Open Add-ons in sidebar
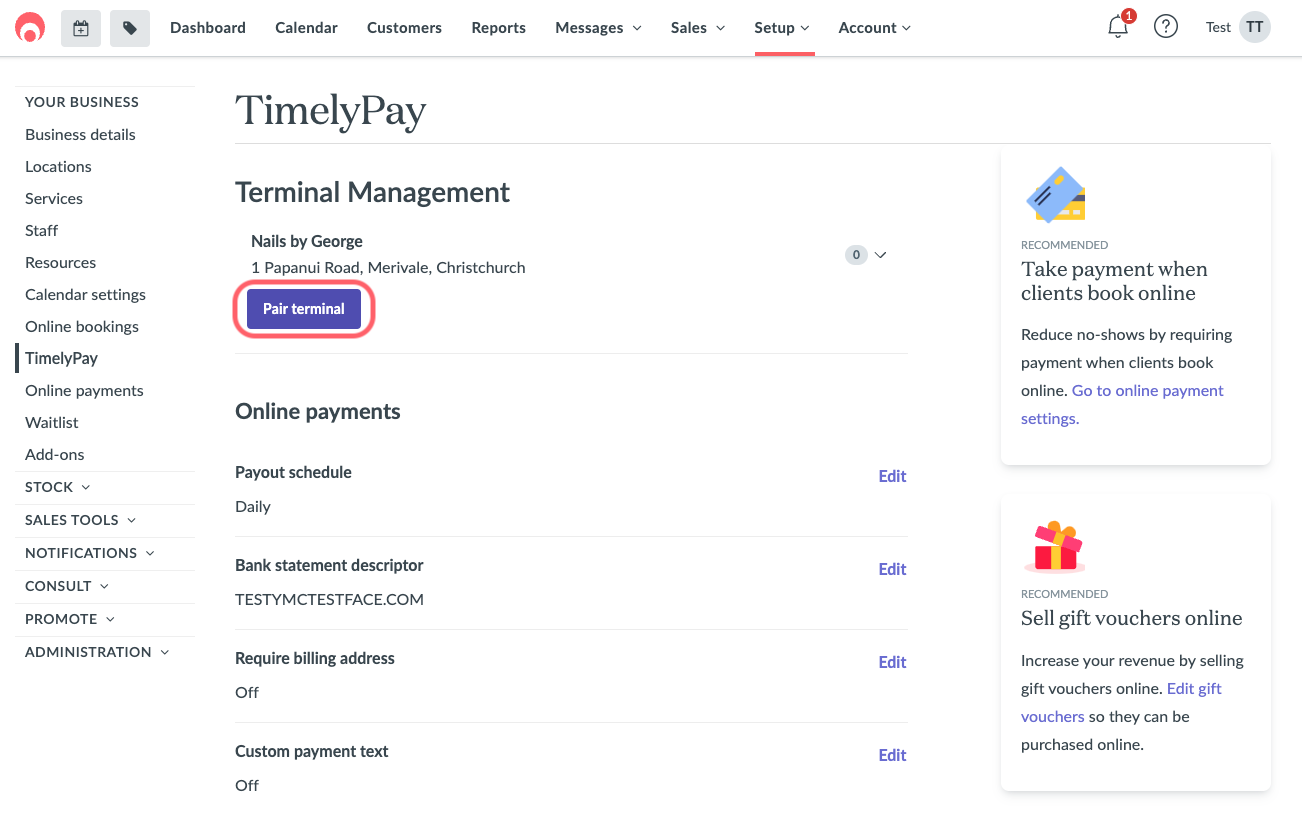The height and width of the screenshot is (813, 1302). 55,454
